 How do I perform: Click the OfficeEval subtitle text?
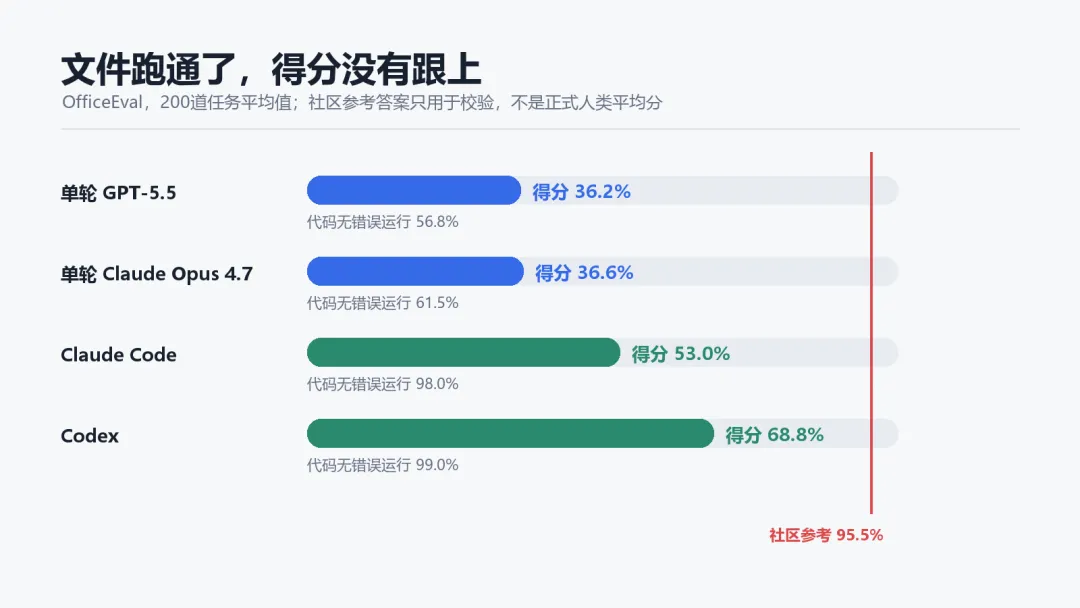point(362,103)
